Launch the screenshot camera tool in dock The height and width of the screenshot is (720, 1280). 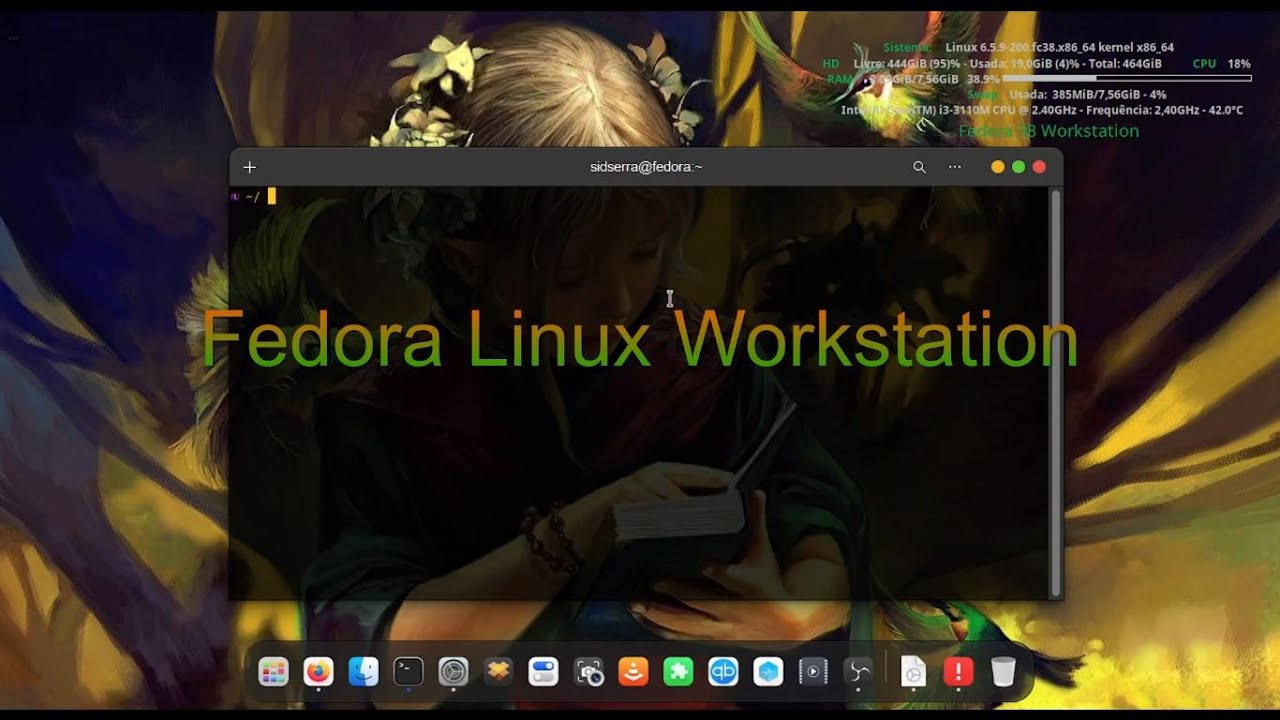point(589,672)
